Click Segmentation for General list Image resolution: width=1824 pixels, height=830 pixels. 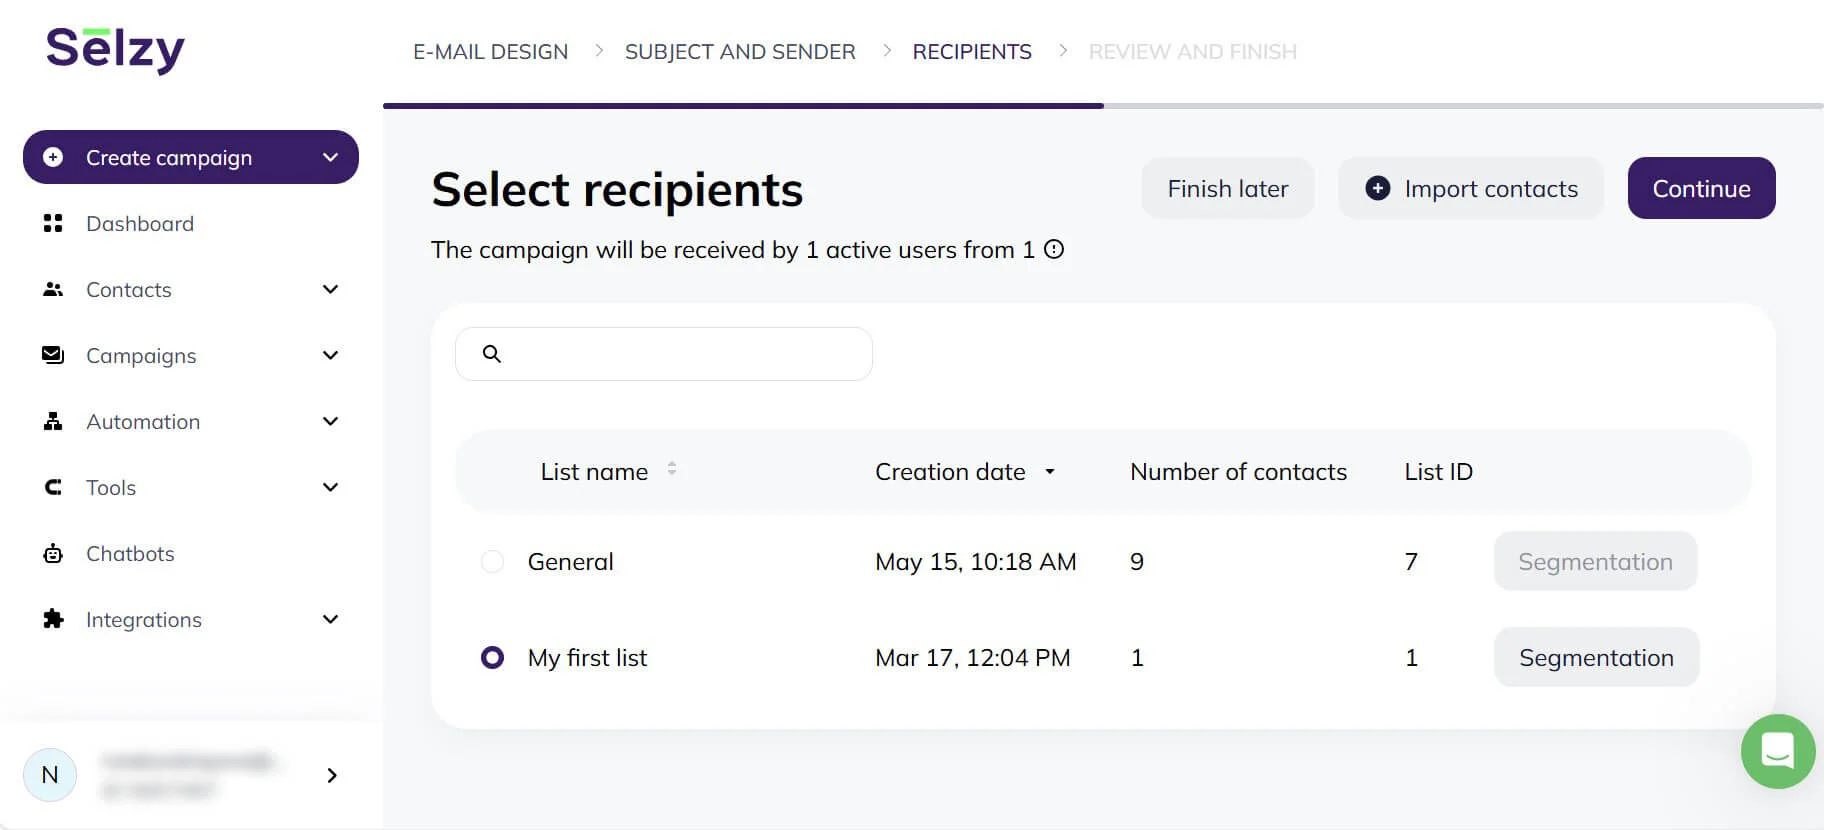tap(1596, 561)
